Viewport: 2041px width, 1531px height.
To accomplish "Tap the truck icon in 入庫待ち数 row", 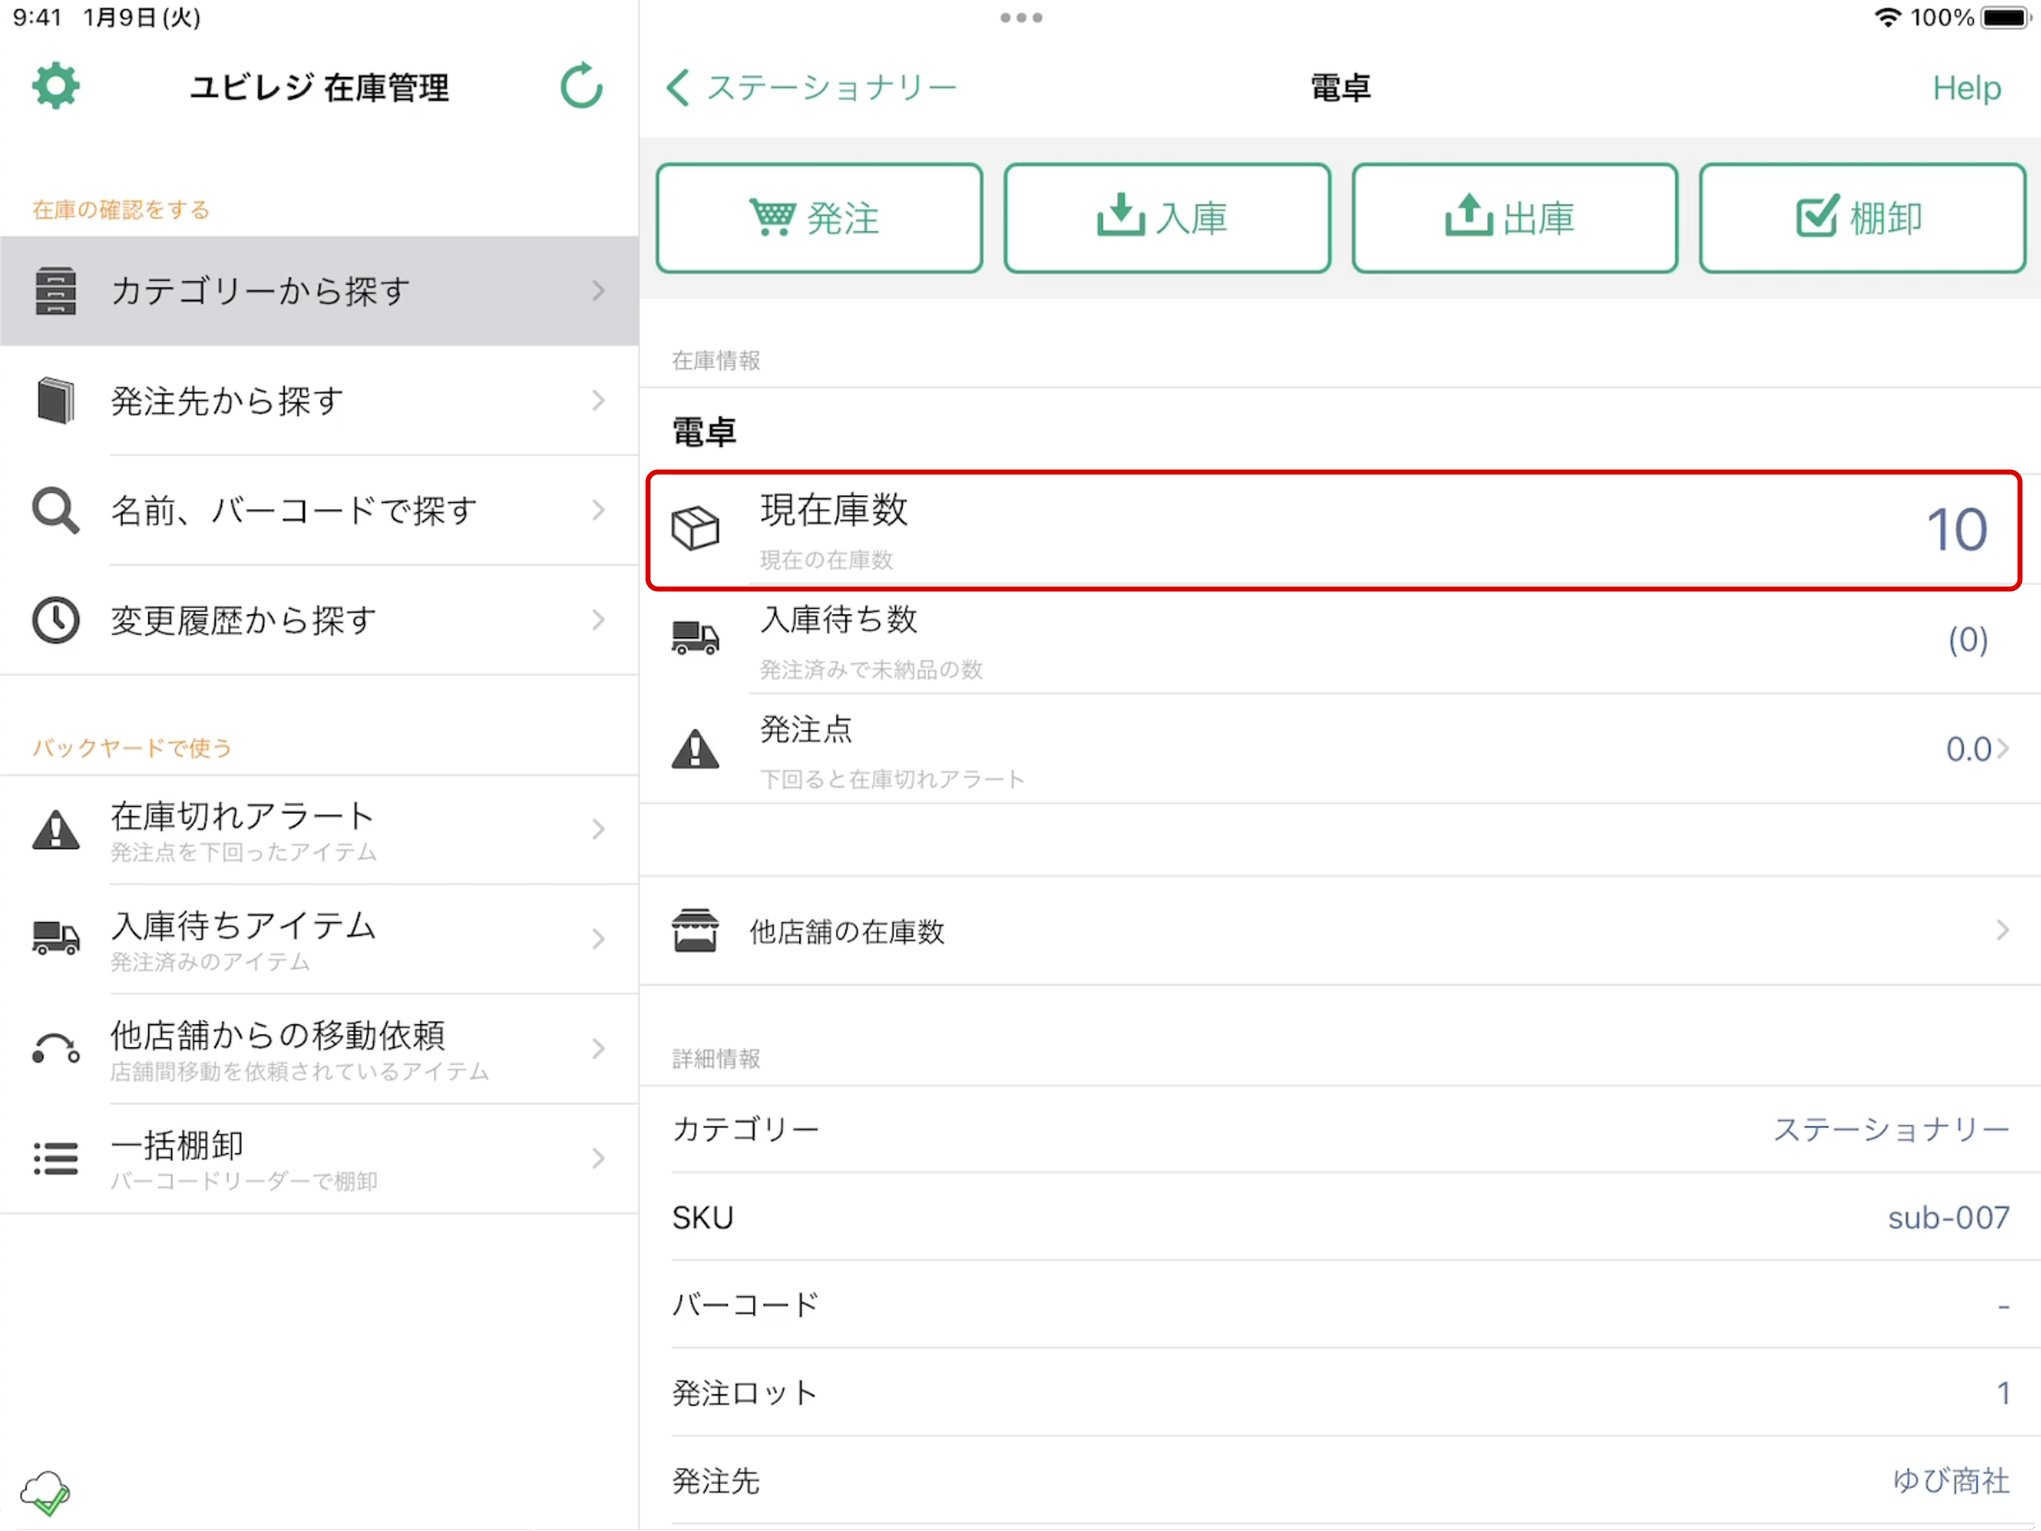I will pos(695,638).
